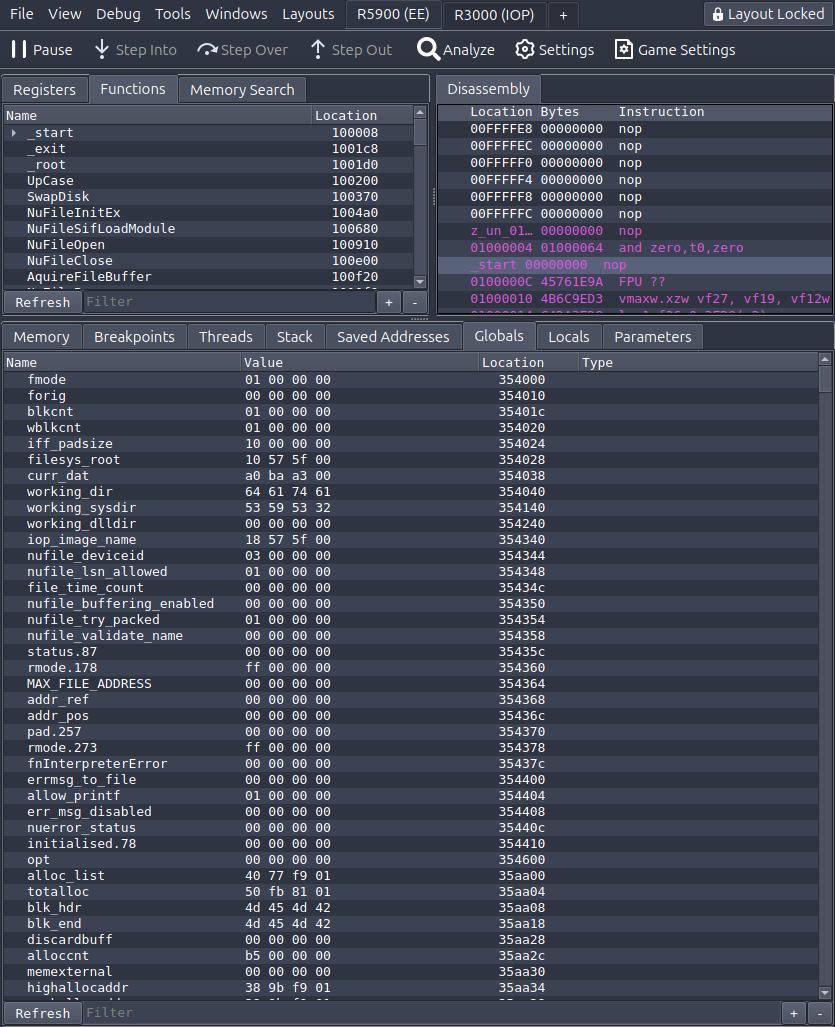Open the Locals tab

click(x=568, y=337)
